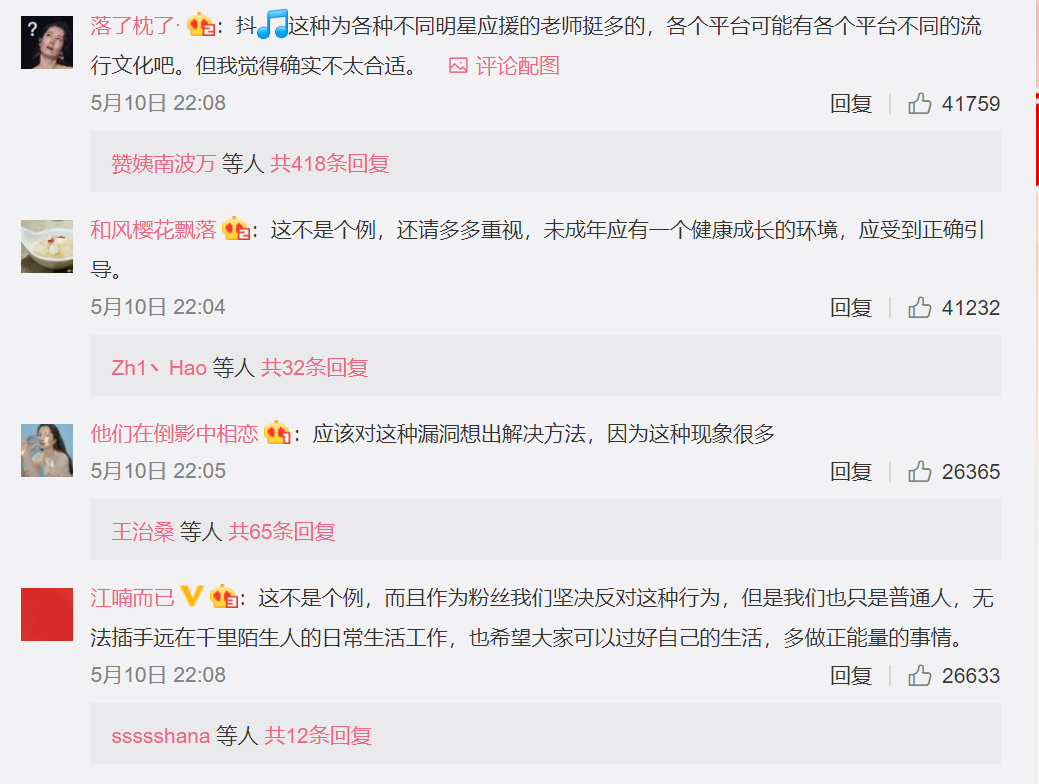The image size is (1039, 784).
Task: Like the comment with 26365 likes
Action: (x=920, y=471)
